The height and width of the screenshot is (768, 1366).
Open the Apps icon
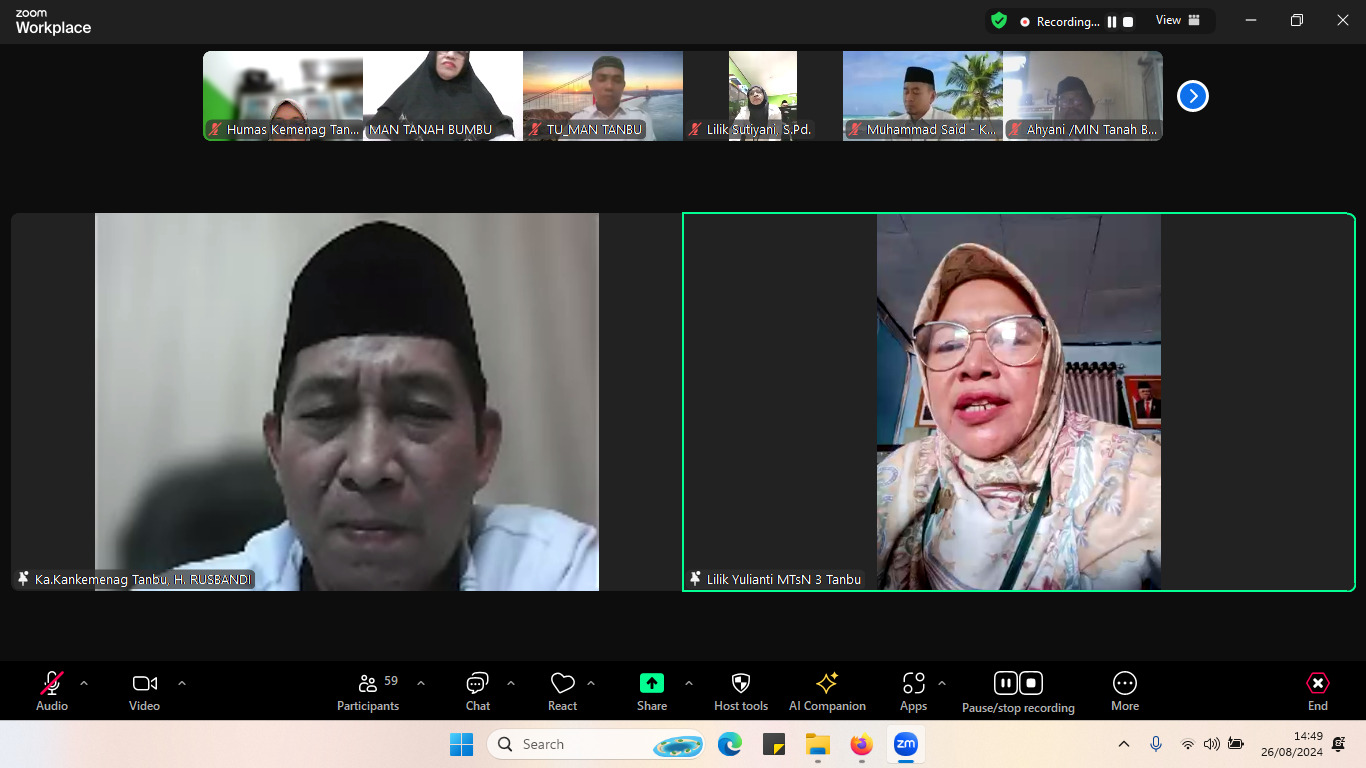point(913,684)
